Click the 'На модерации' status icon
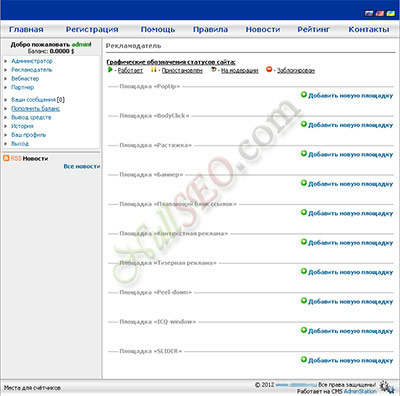Screen dimensions: 400x396 coord(214,70)
